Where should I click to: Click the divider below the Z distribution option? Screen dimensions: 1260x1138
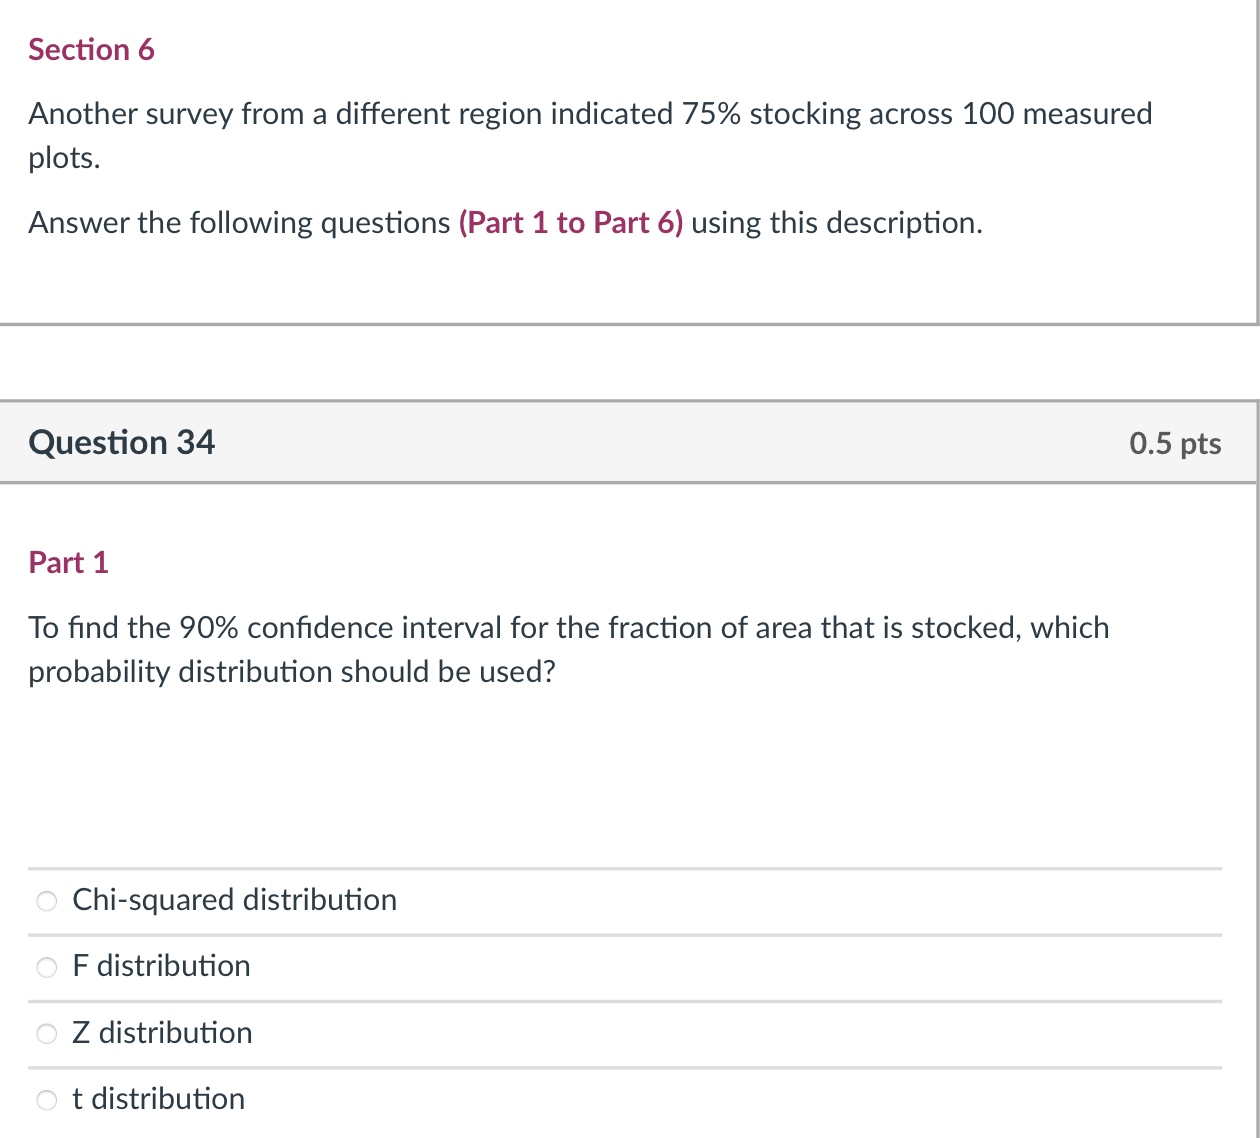pos(628,1067)
